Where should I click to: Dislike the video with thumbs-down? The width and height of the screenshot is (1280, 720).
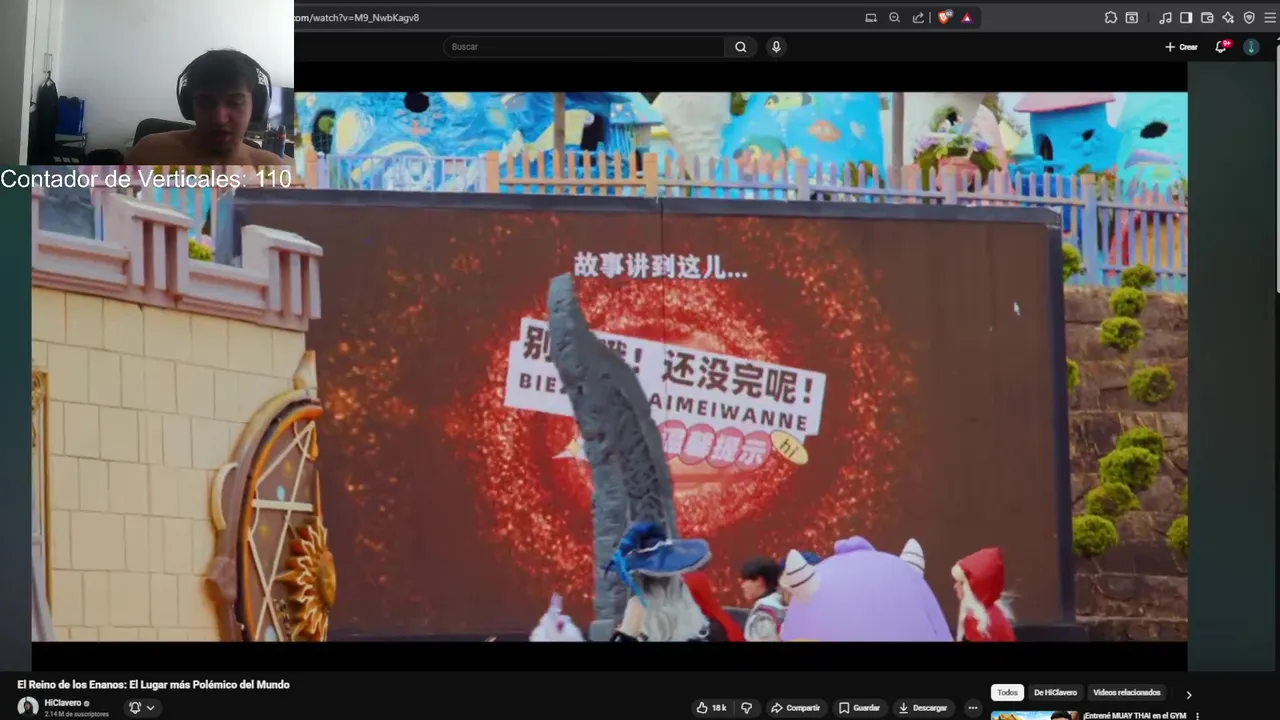747,708
